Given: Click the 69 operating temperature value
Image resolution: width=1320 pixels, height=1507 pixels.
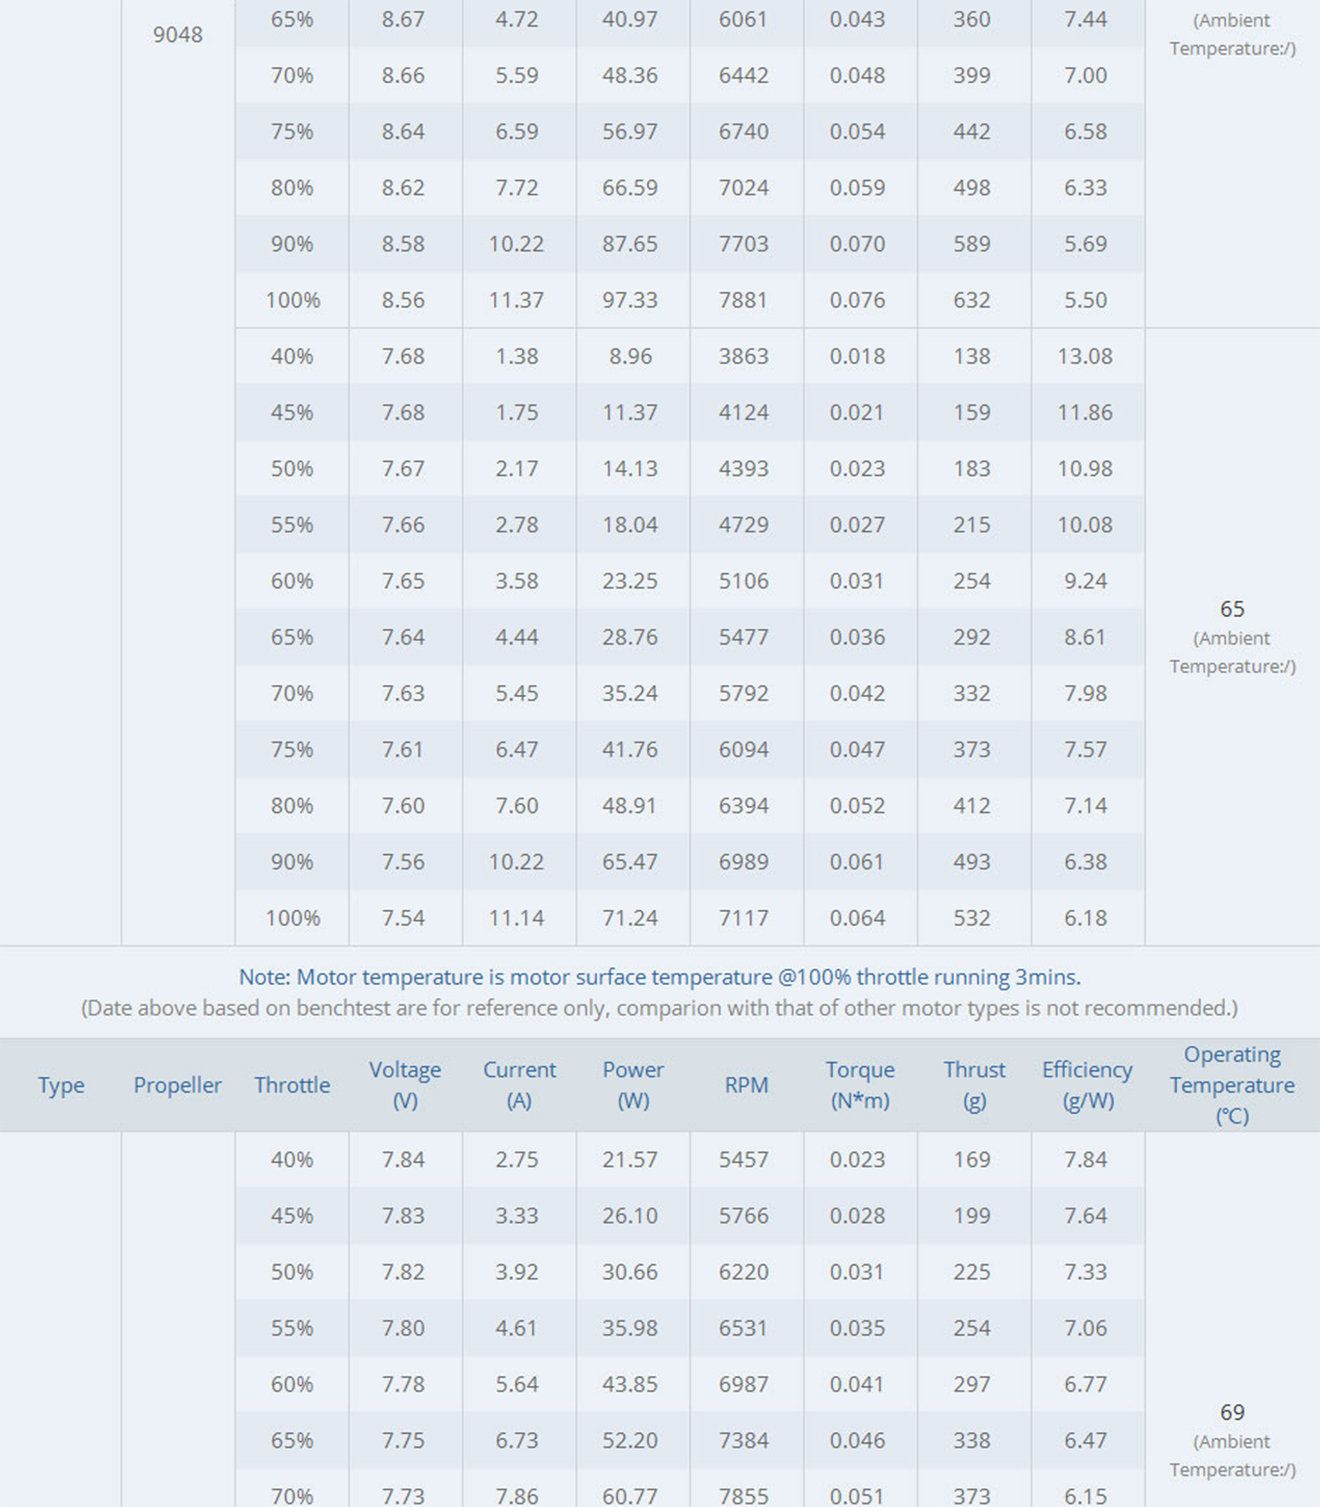Looking at the screenshot, I should click(x=1232, y=1412).
